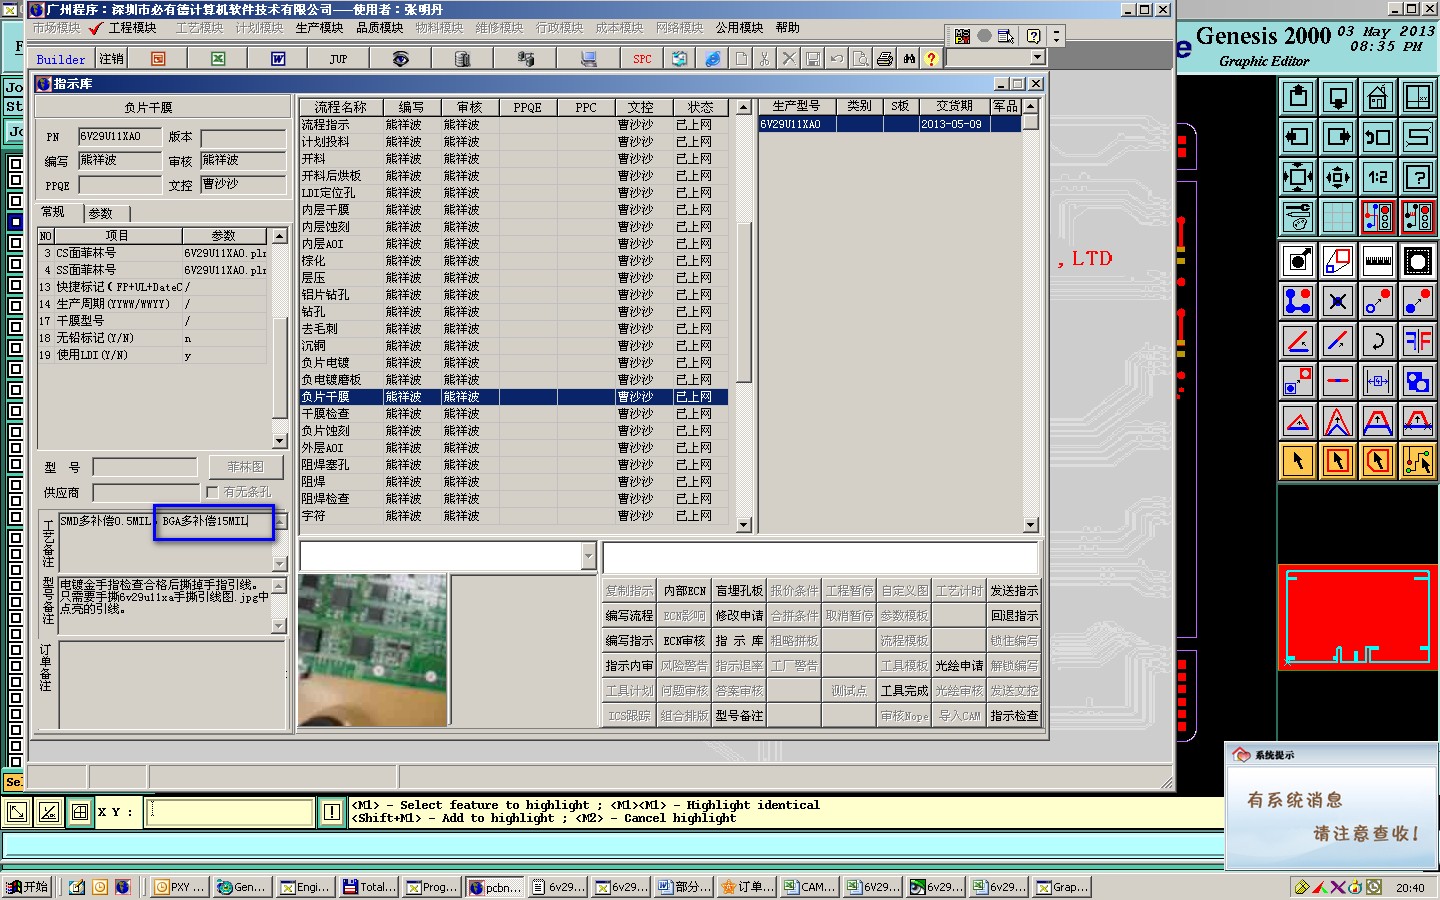Open the pcbn taskbar item
The height and width of the screenshot is (900, 1440).
click(x=495, y=887)
